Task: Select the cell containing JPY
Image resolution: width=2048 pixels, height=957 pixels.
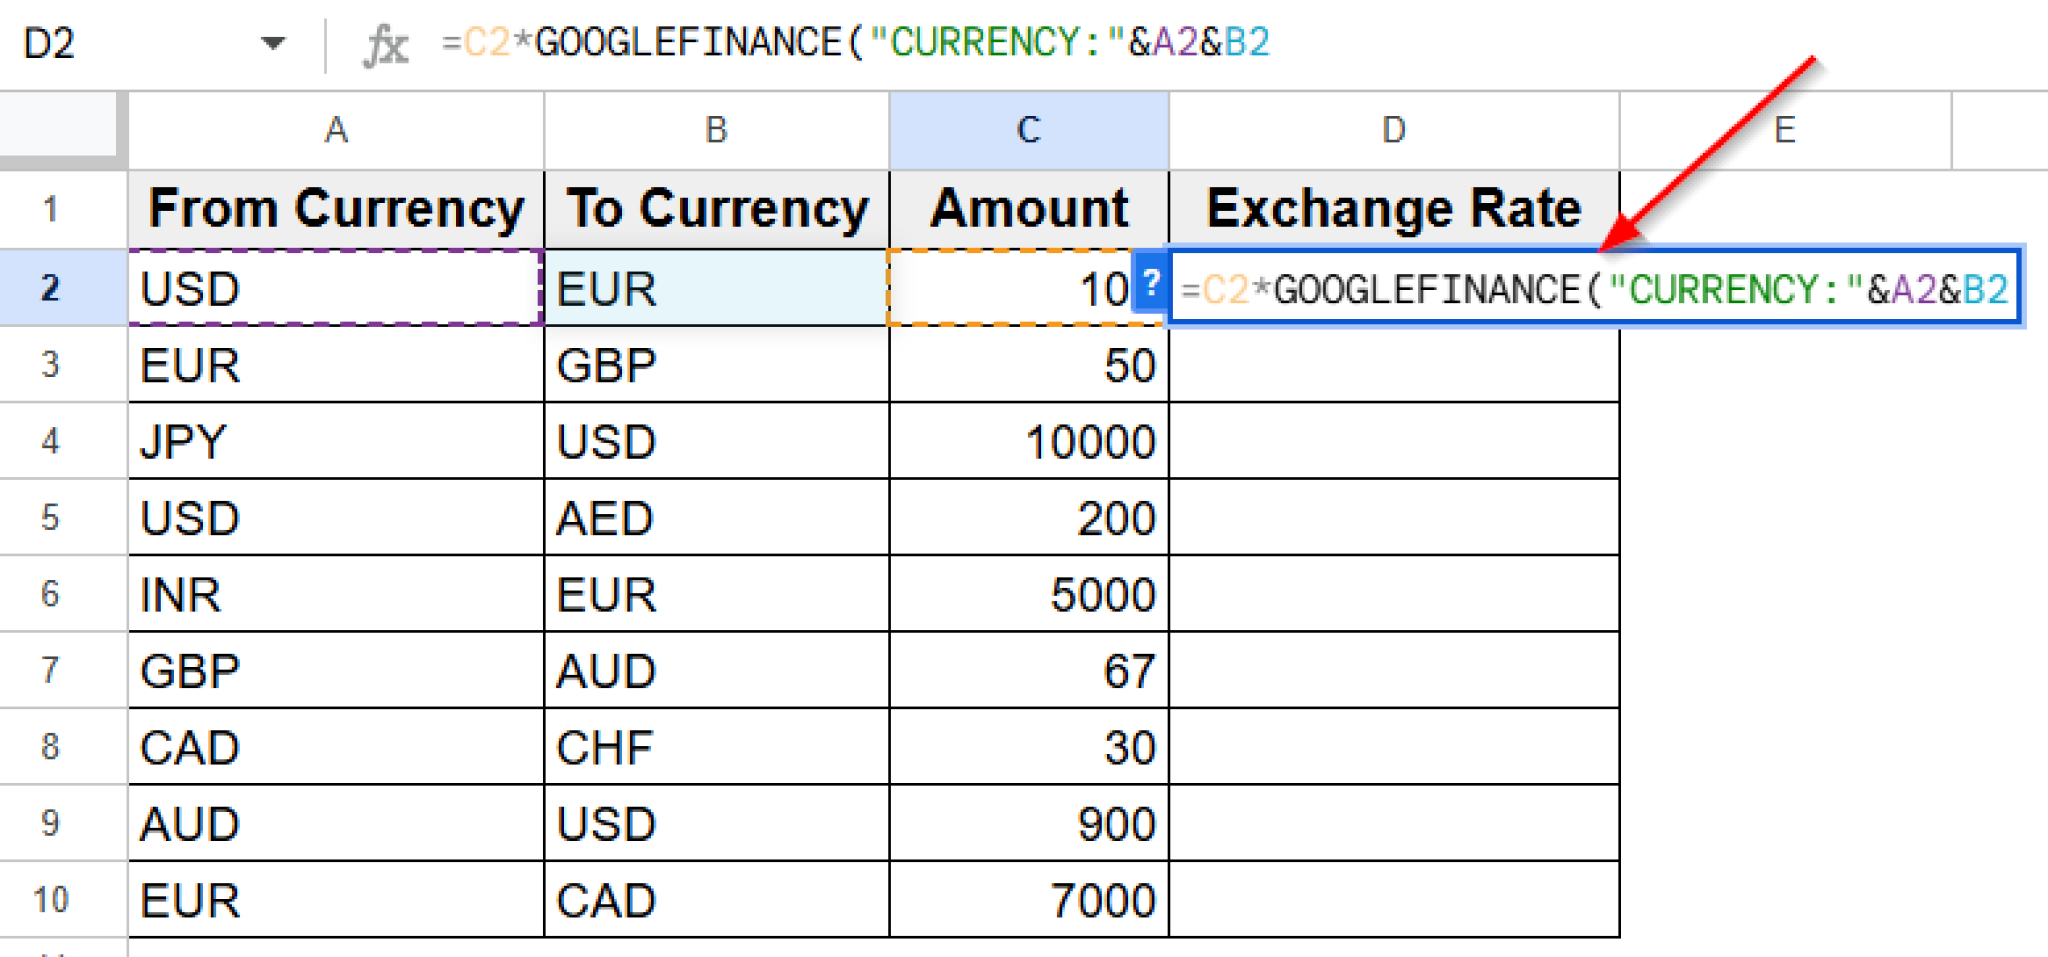Action: coord(334,441)
